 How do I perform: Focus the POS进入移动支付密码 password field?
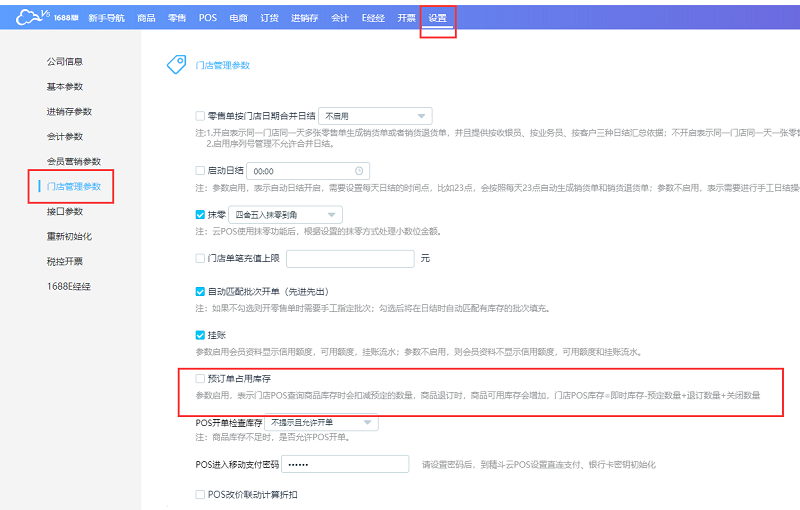(343, 464)
